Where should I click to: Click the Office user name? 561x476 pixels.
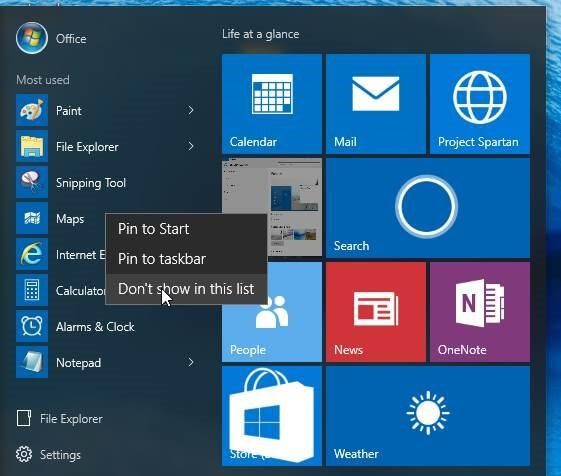pyautogui.click(x=71, y=39)
